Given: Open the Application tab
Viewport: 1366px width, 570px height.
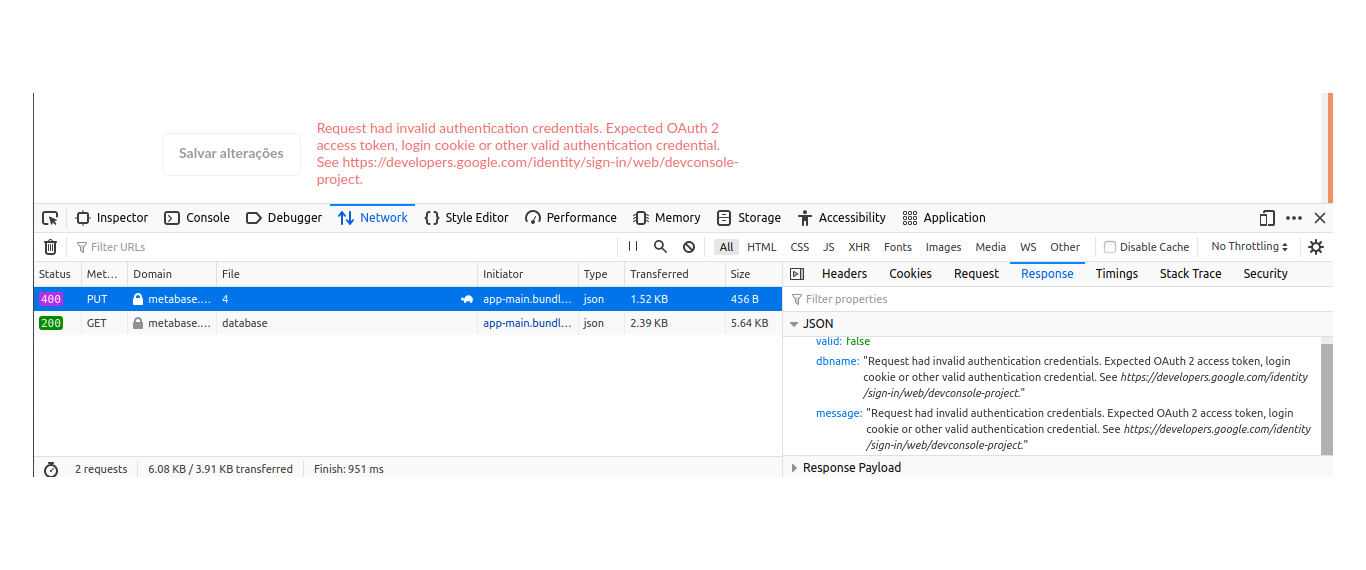Looking at the screenshot, I should [944, 218].
